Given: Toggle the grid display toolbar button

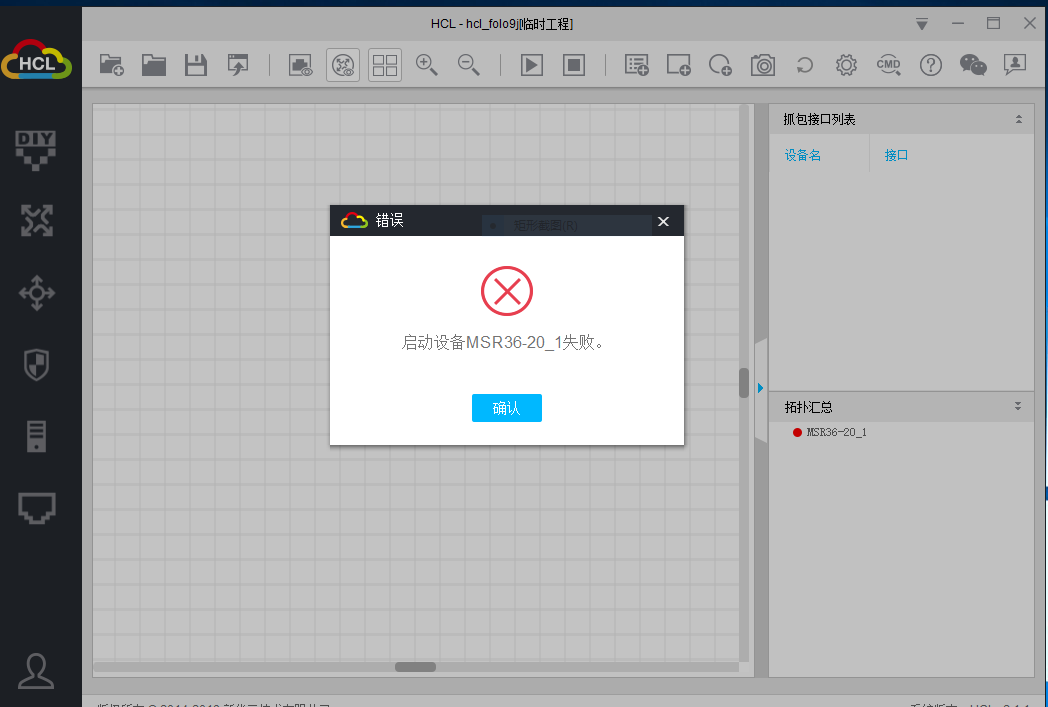Looking at the screenshot, I should pyautogui.click(x=385, y=65).
